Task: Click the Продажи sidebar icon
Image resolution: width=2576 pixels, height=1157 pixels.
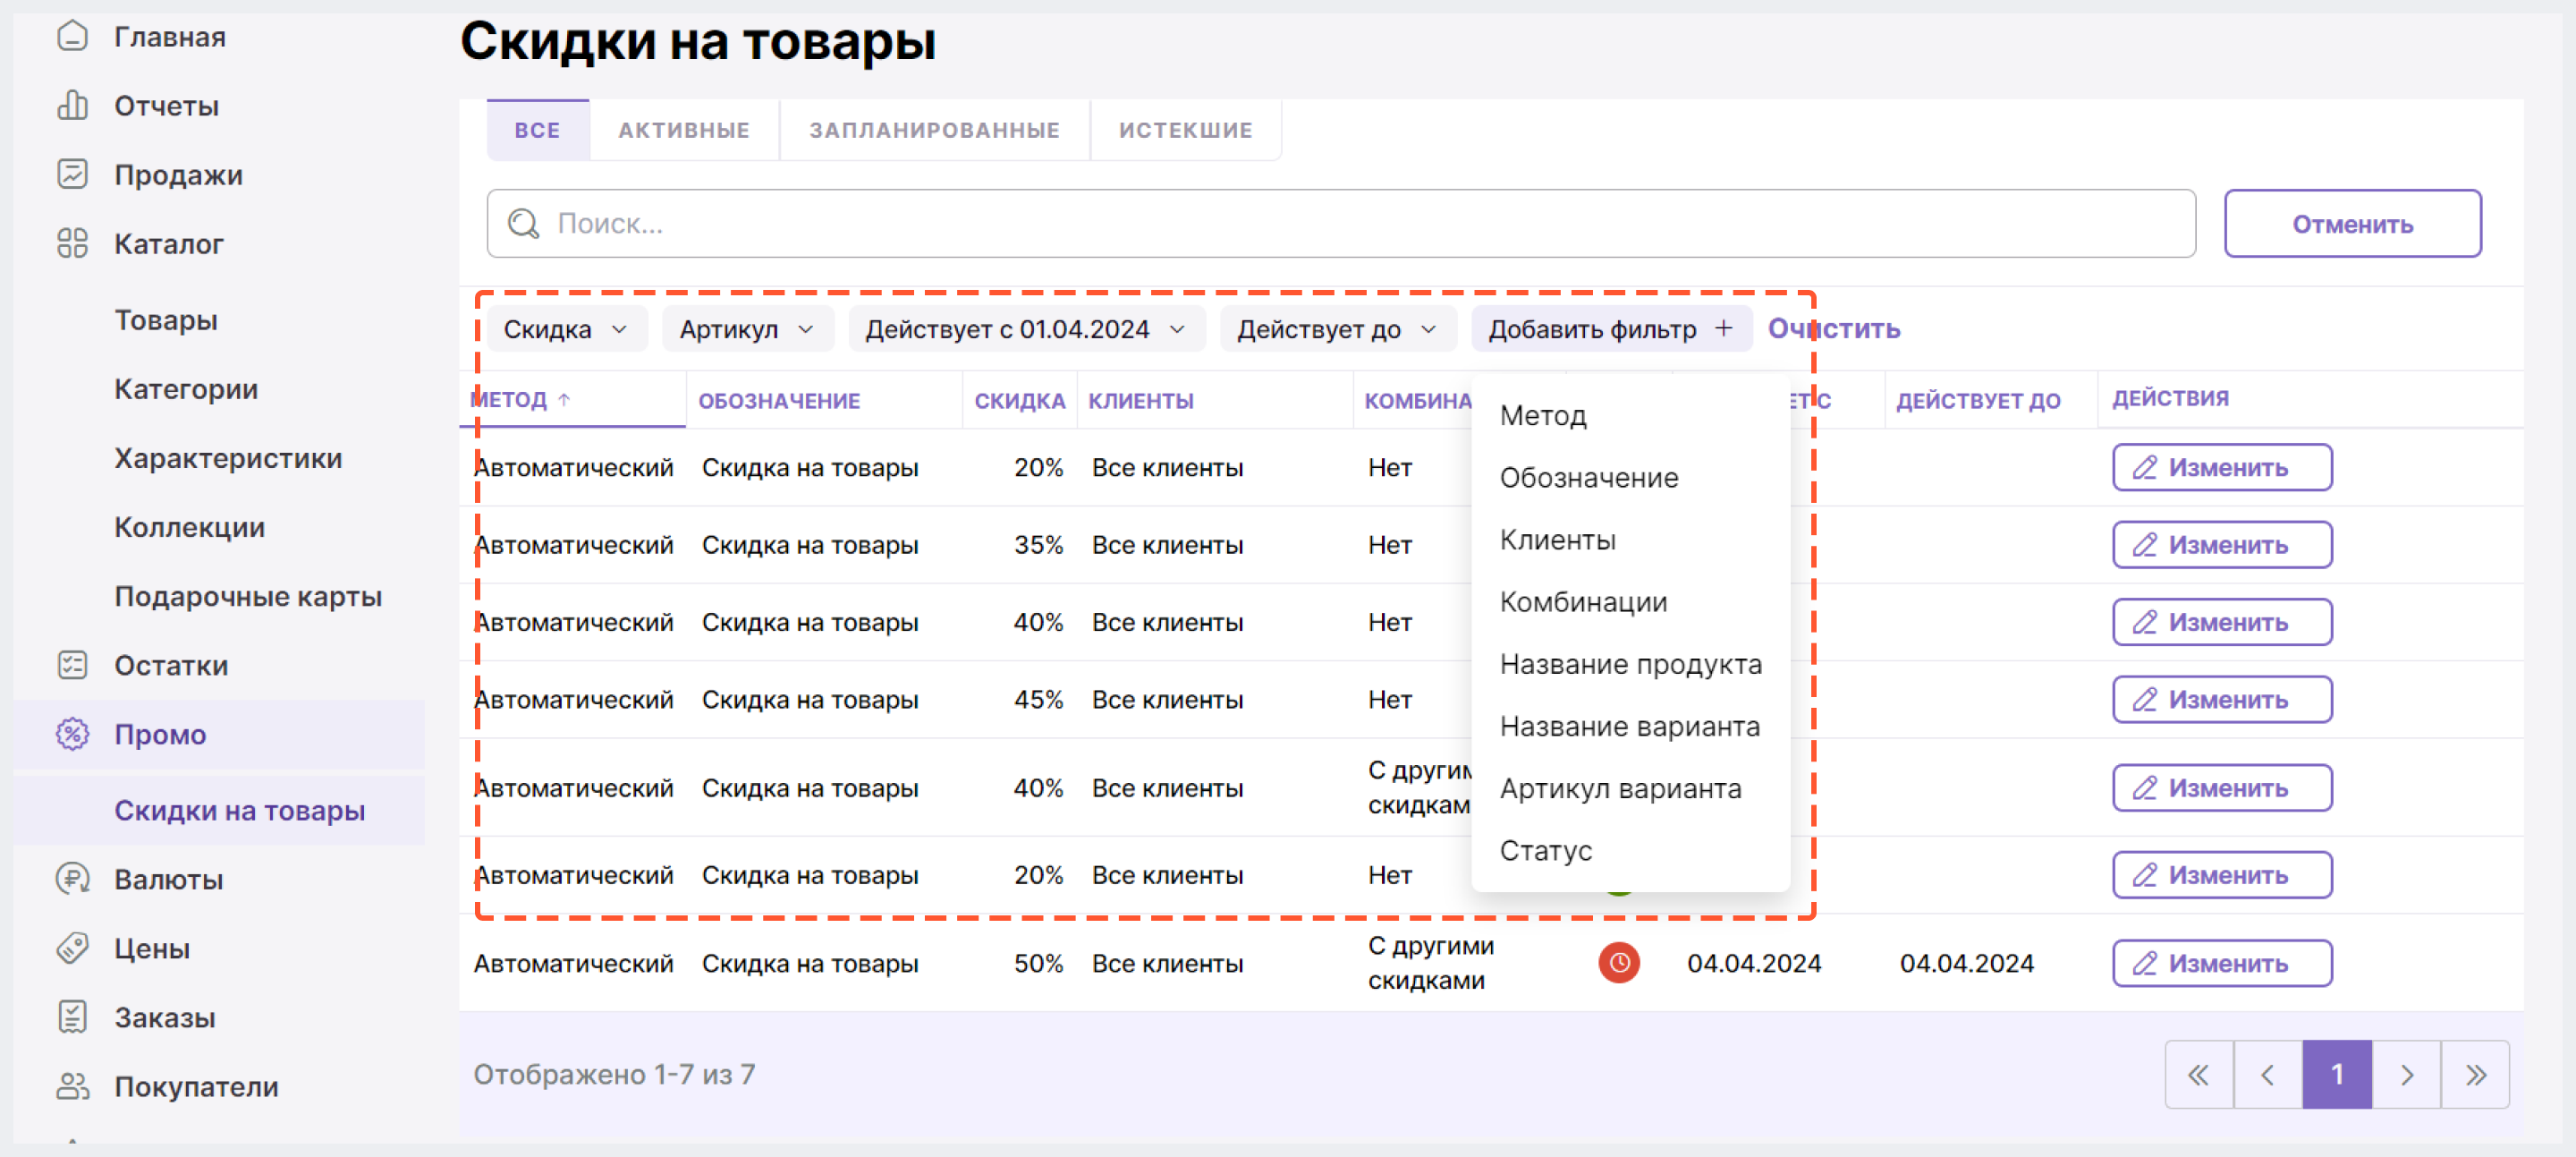Action: [x=72, y=174]
